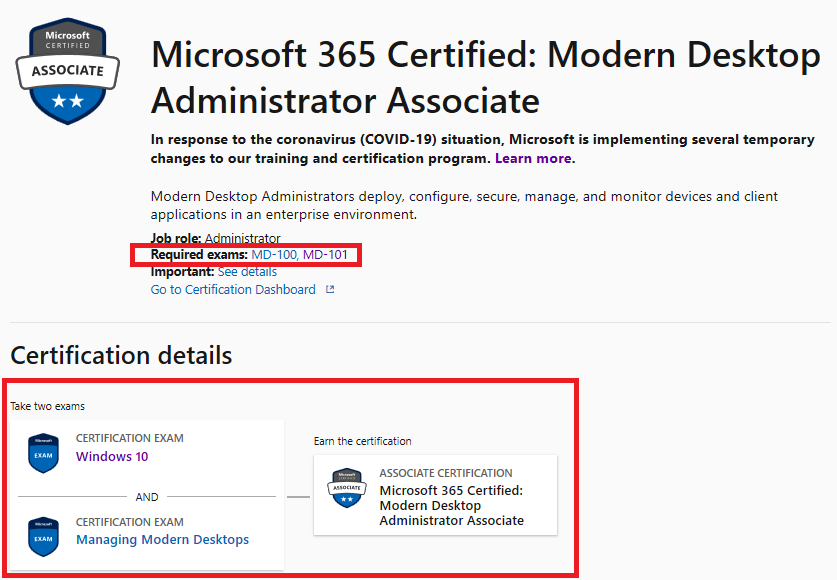
Task: Click the 'Important:' label
Action: pos(183,272)
